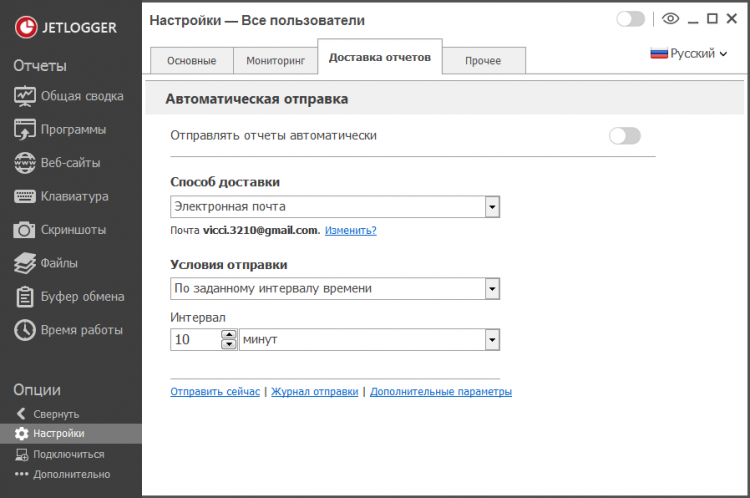Open the Общая сводка summary icon
This screenshot has width=750, height=498.
coord(25,96)
